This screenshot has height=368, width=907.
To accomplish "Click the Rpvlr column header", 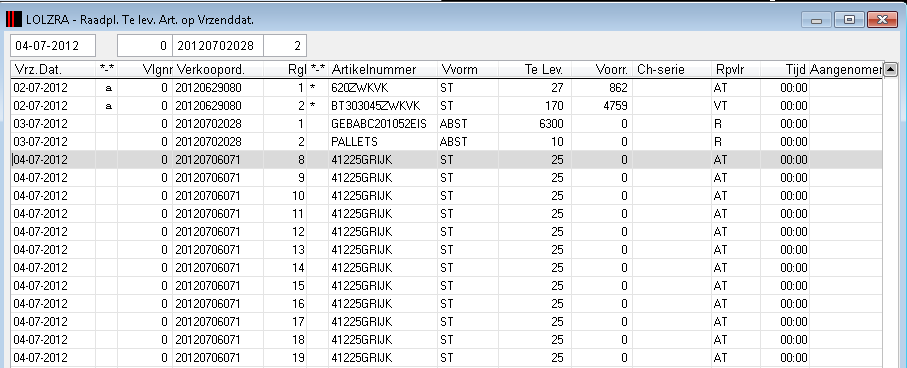I will (x=736, y=70).
